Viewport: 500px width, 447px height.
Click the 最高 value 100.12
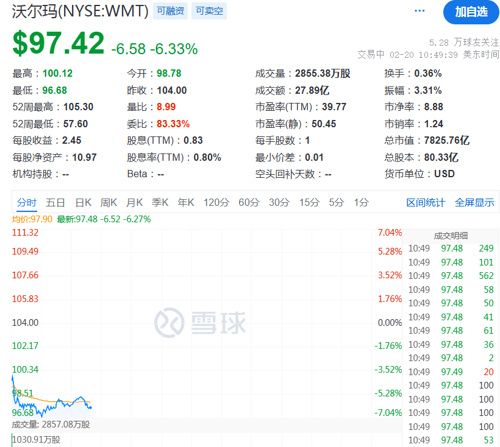[x=57, y=73]
